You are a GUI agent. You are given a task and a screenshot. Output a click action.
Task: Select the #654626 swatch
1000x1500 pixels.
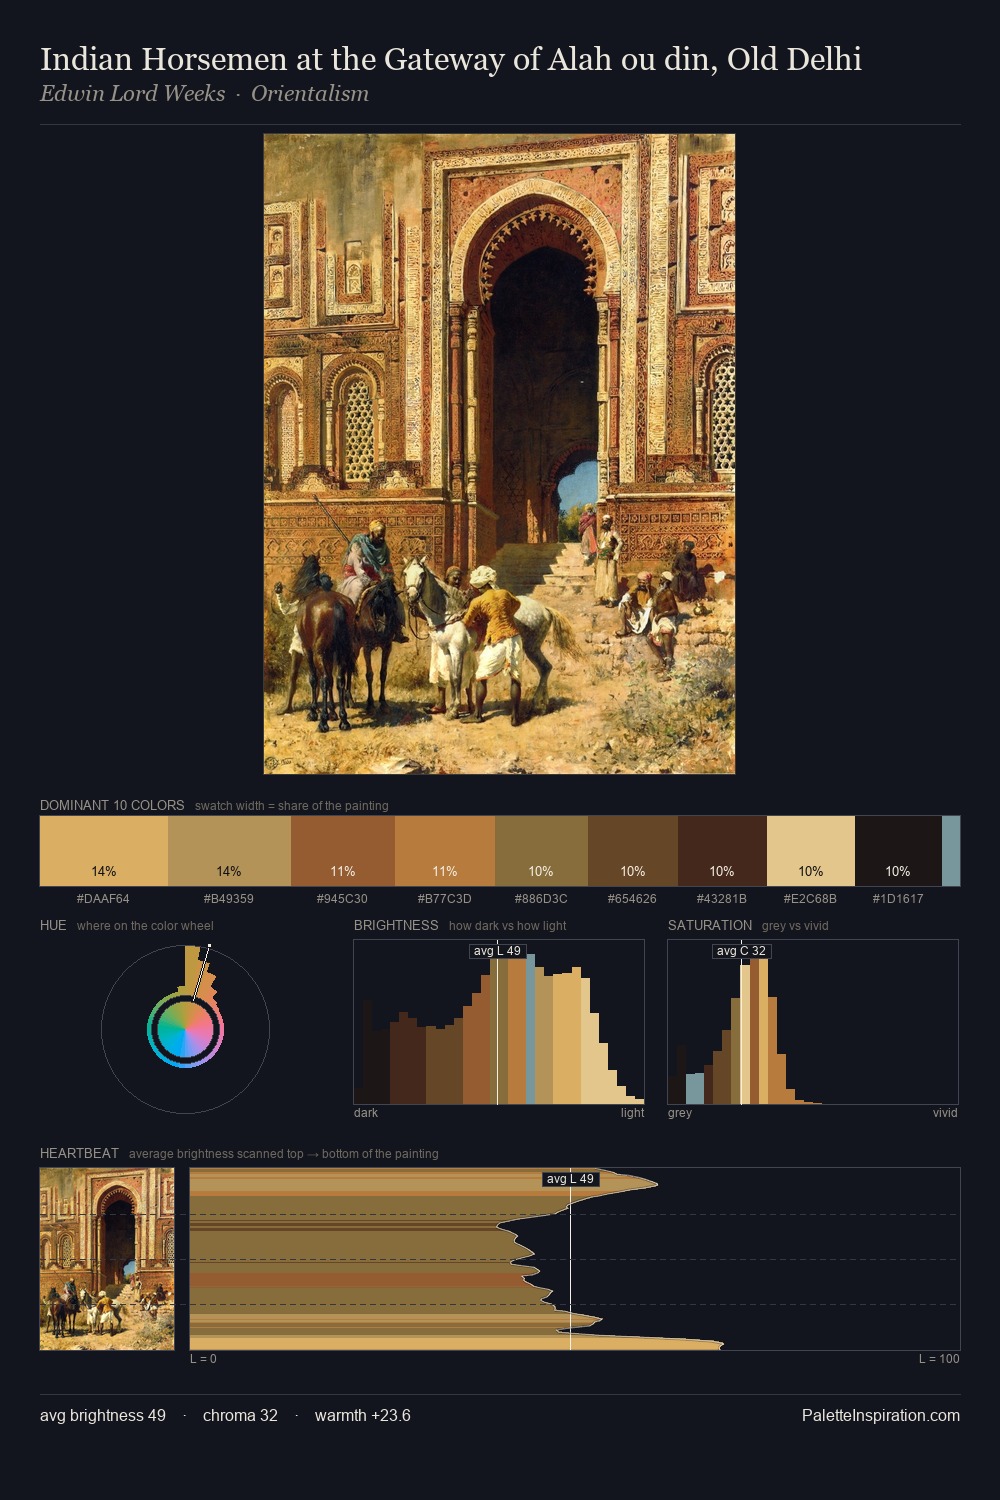tap(633, 851)
